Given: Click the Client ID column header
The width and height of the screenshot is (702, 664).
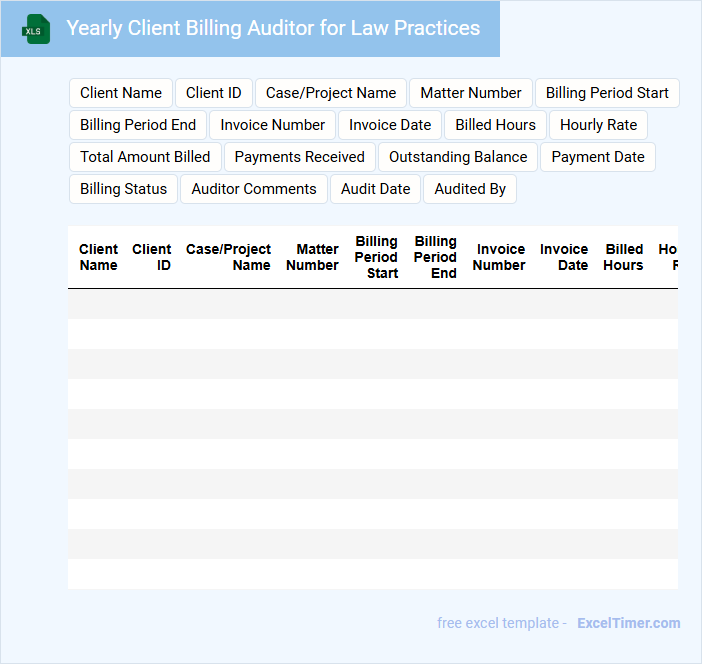Looking at the screenshot, I should 151,257.
